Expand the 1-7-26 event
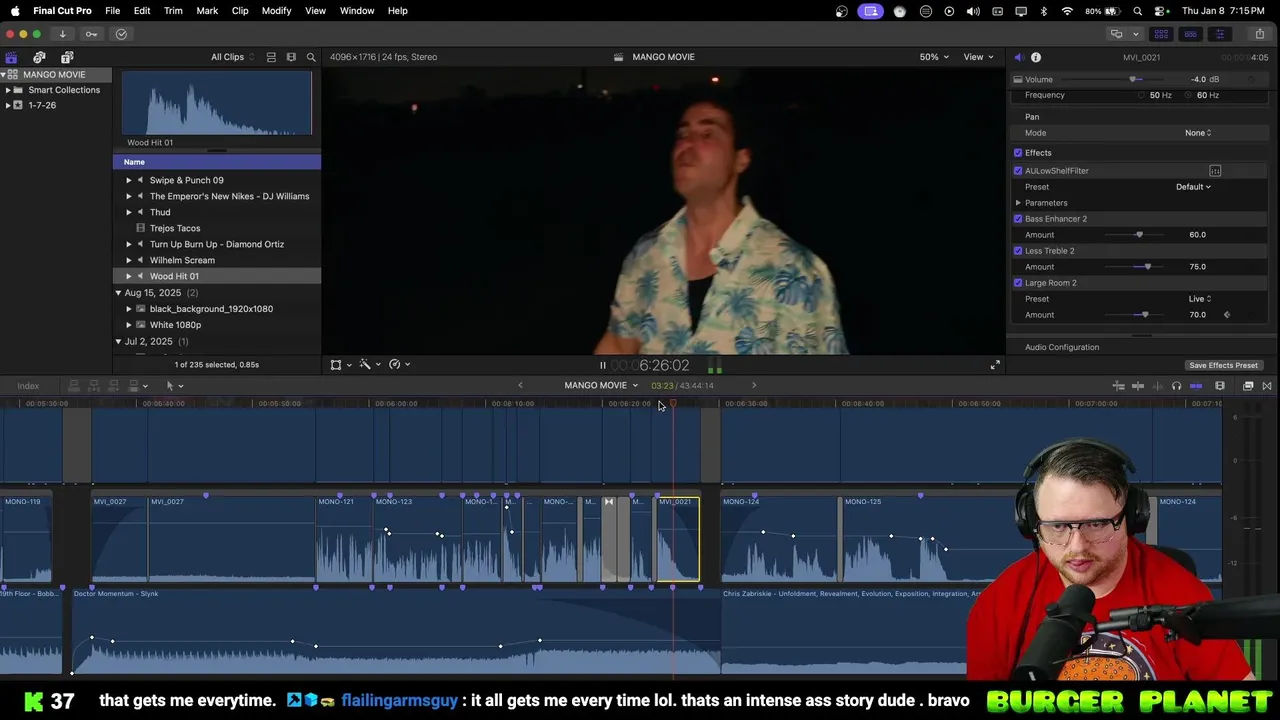1280x720 pixels. (x=8, y=105)
